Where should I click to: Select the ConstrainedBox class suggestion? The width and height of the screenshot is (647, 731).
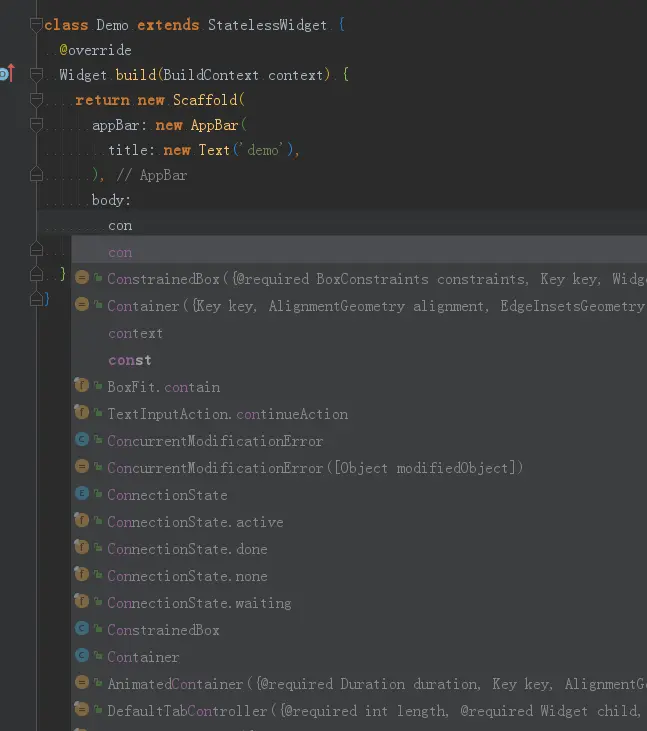pyautogui.click(x=359, y=630)
